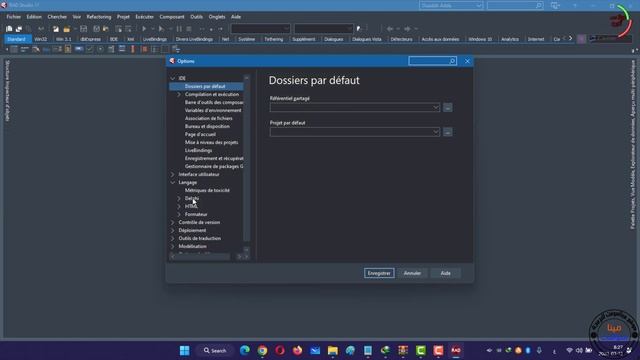Screen dimensions: 640x360
Task: Click the New items icon at toolbar start
Action: [9, 29]
